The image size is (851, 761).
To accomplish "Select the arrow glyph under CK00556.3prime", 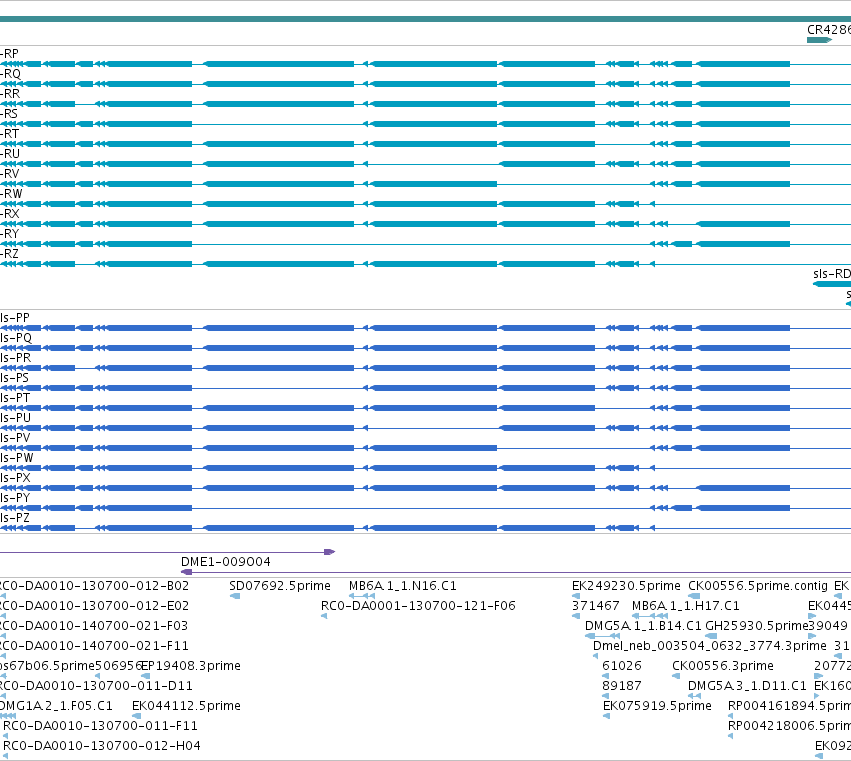I will pyautogui.click(x=676, y=676).
